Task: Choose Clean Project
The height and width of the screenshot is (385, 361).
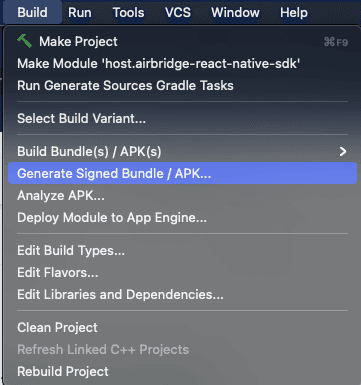Action: pos(182,327)
